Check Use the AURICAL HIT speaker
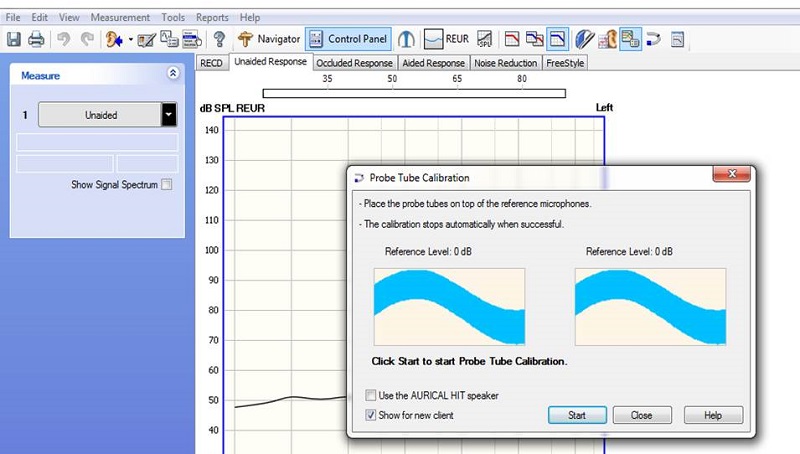This screenshot has height=454, width=800. coord(370,395)
